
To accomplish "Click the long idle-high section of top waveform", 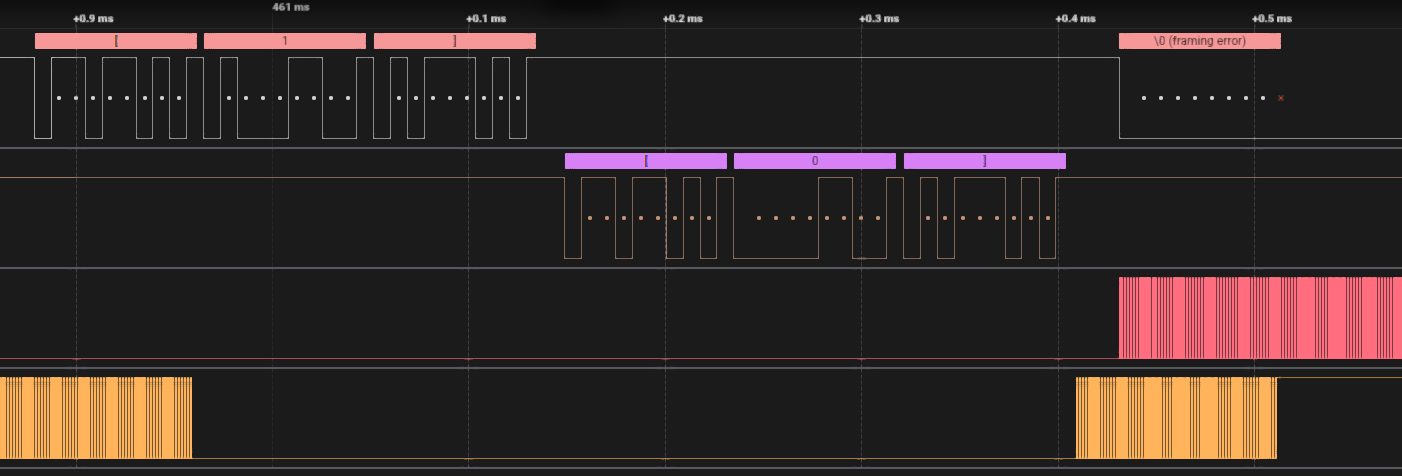I will [x=820, y=58].
